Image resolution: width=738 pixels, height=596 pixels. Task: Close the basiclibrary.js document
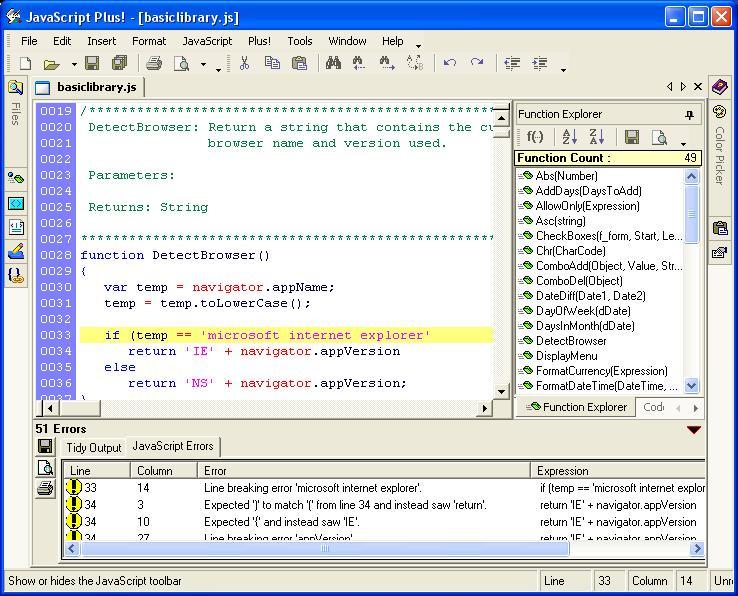tap(698, 87)
